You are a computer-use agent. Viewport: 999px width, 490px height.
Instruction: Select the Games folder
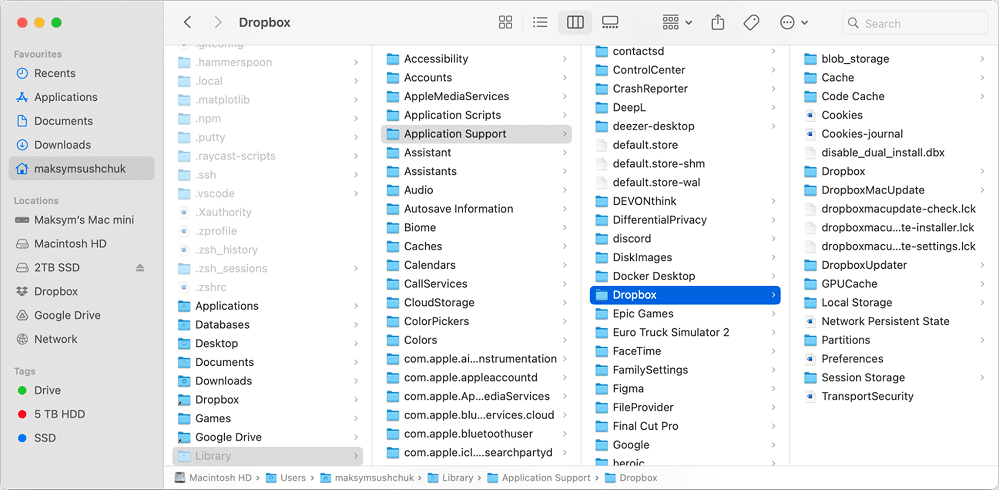(268, 419)
